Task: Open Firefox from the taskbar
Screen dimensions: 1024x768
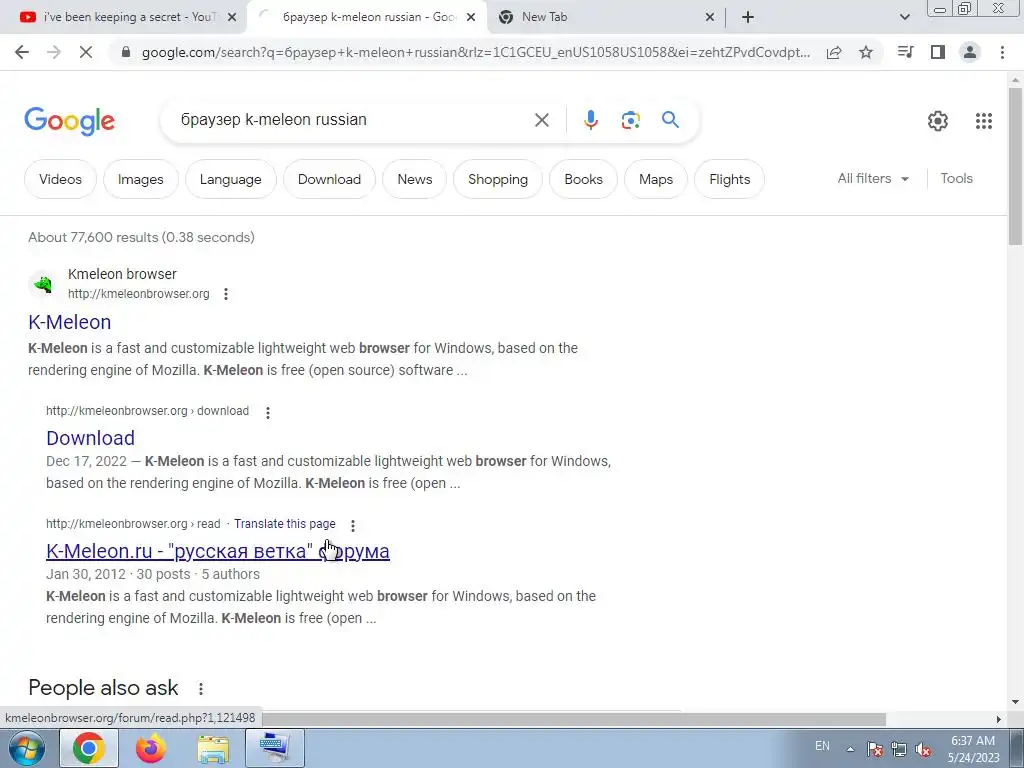Action: click(x=151, y=748)
